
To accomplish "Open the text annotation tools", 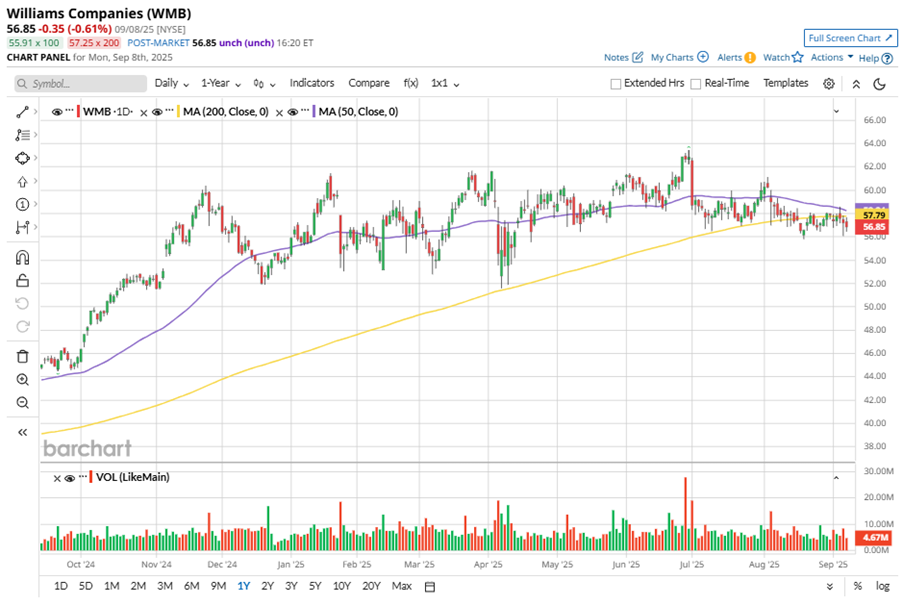I will tap(22, 135).
